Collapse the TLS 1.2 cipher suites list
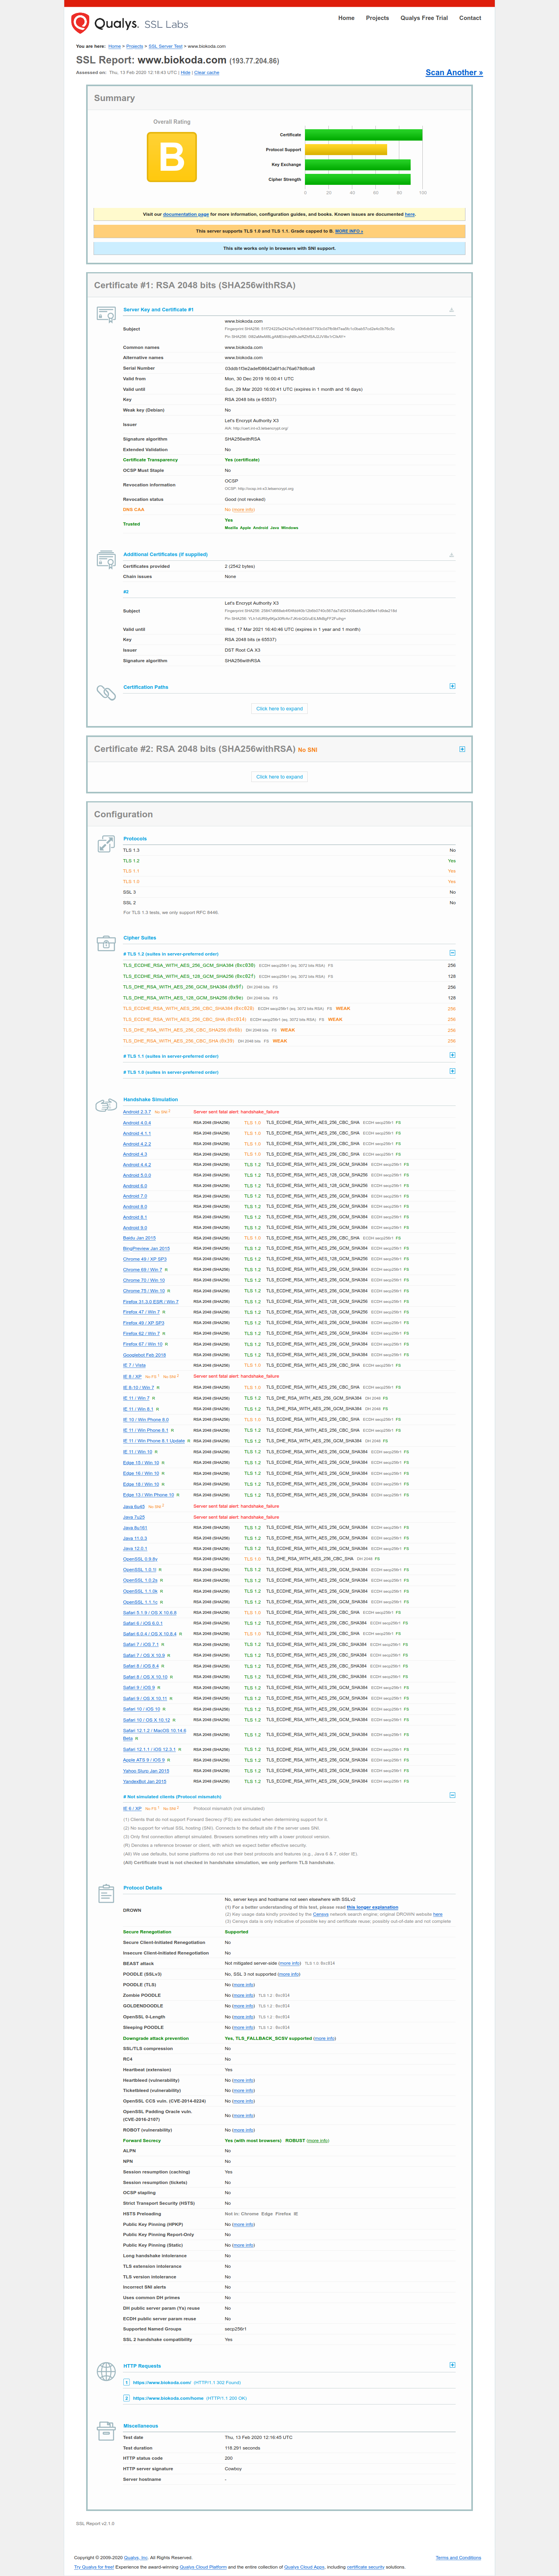Viewport: 559px width, 2576px height. click(x=452, y=953)
